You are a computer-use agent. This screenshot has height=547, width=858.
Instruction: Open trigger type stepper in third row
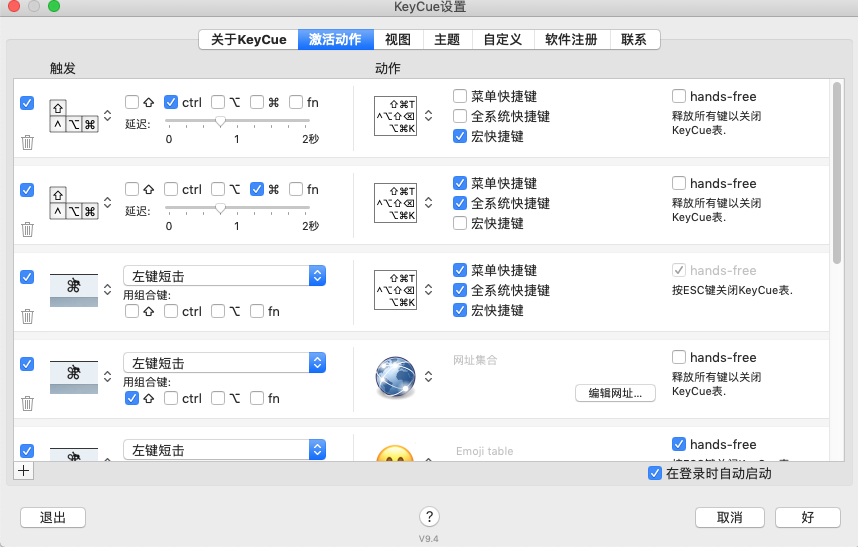coord(108,289)
